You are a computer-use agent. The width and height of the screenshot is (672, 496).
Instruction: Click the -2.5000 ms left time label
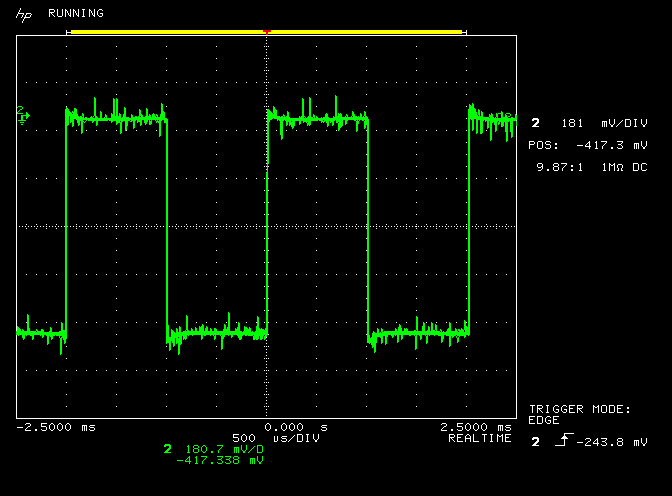click(56, 427)
